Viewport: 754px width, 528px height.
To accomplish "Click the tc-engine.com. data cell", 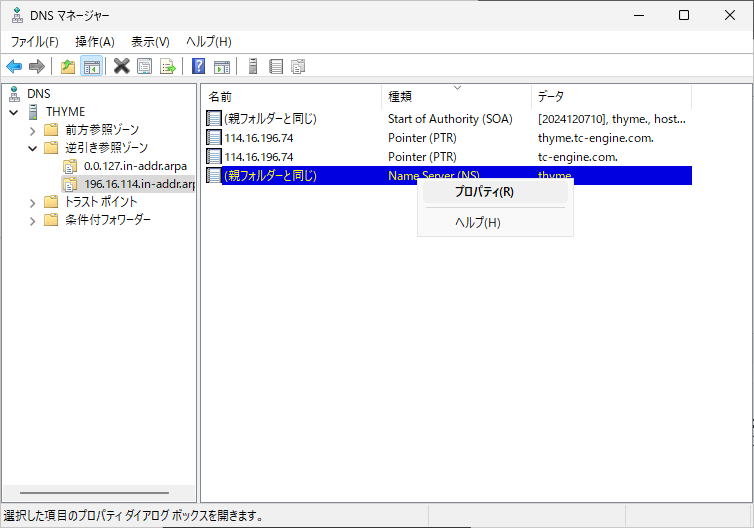I will 578,157.
